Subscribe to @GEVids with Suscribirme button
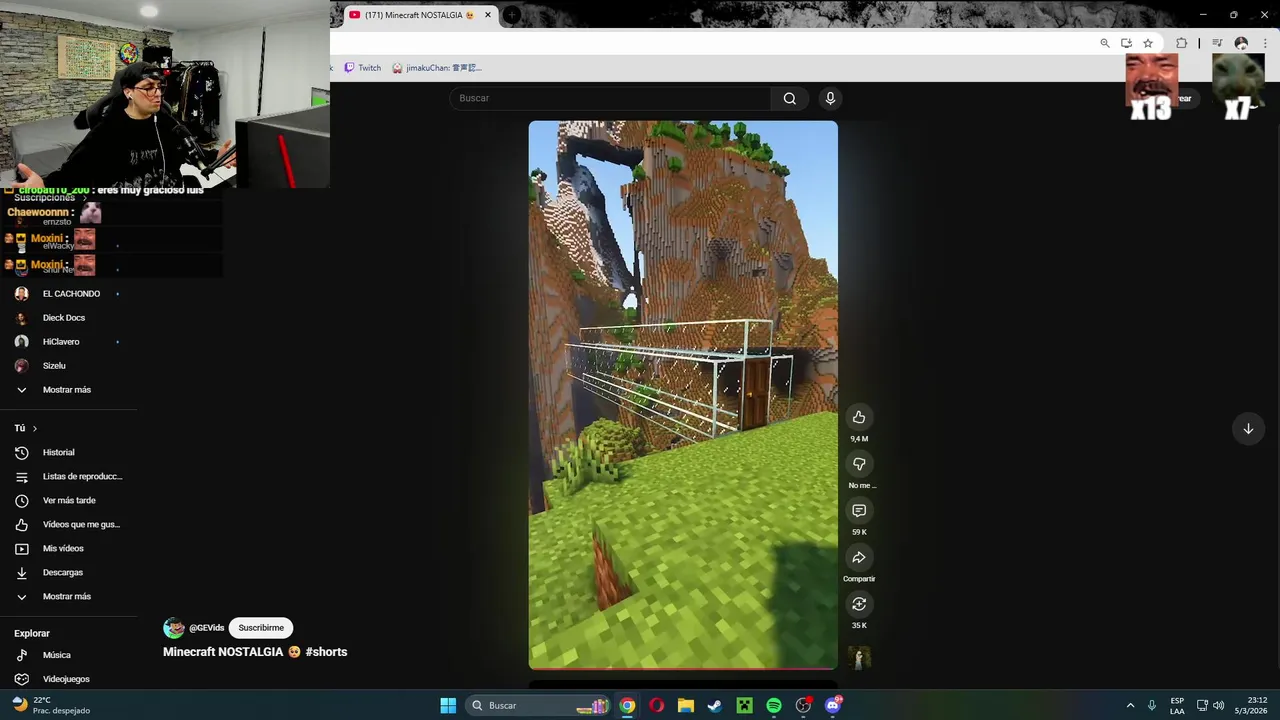This screenshot has width=1280, height=720. coord(261,628)
